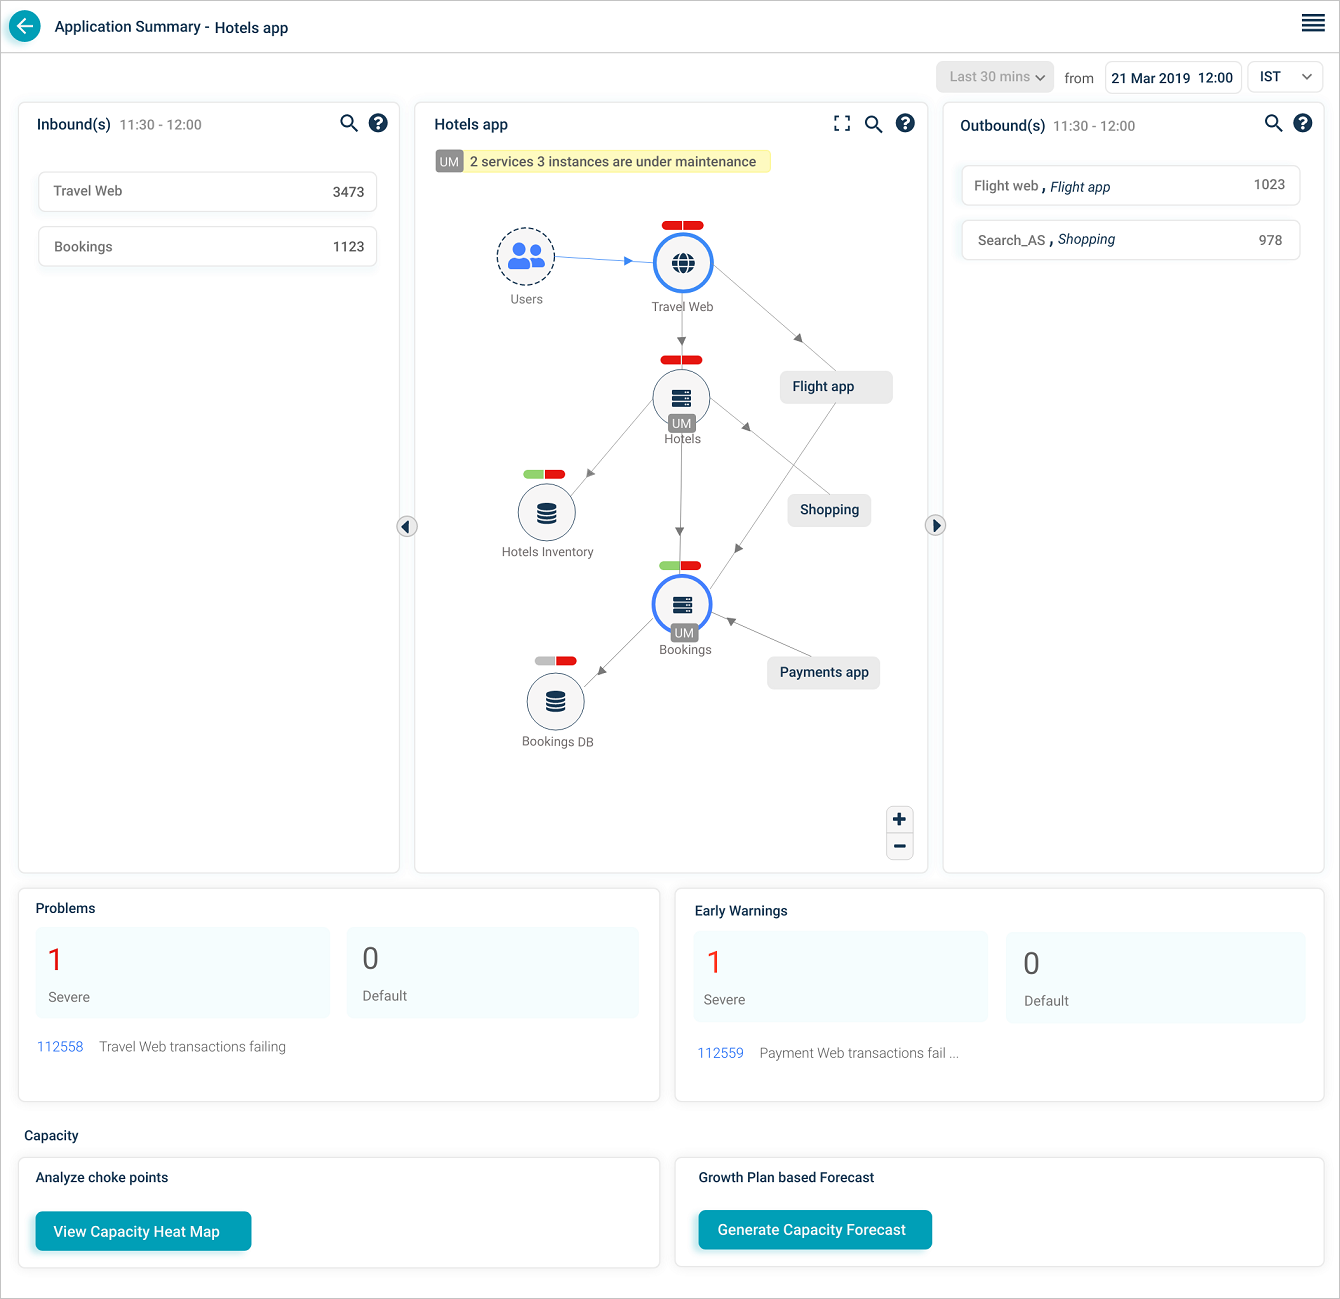Open the IST timezone dropdown
This screenshot has height=1299, width=1340.
click(1285, 77)
